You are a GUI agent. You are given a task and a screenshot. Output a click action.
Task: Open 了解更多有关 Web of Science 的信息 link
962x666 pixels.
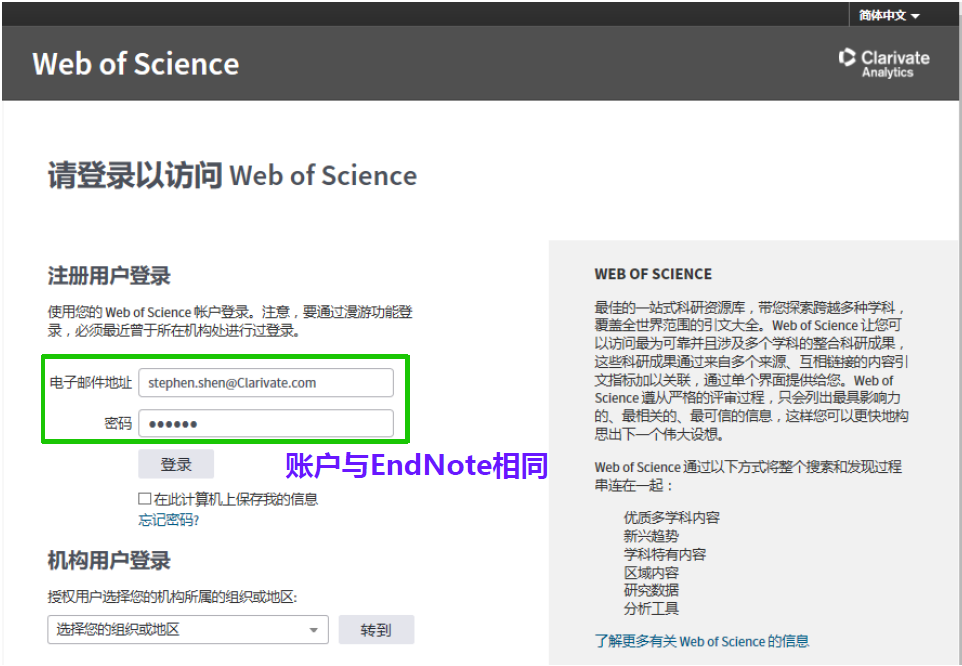(x=702, y=641)
